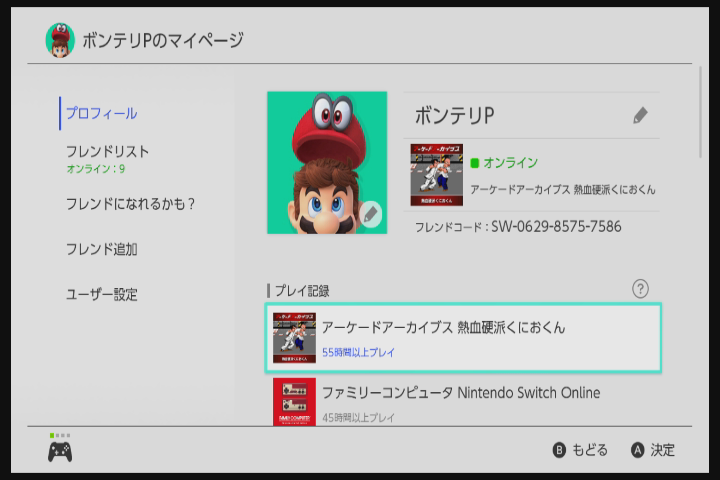Click the vertical scrollbar on the right edge
The image size is (720, 480).
[700, 113]
